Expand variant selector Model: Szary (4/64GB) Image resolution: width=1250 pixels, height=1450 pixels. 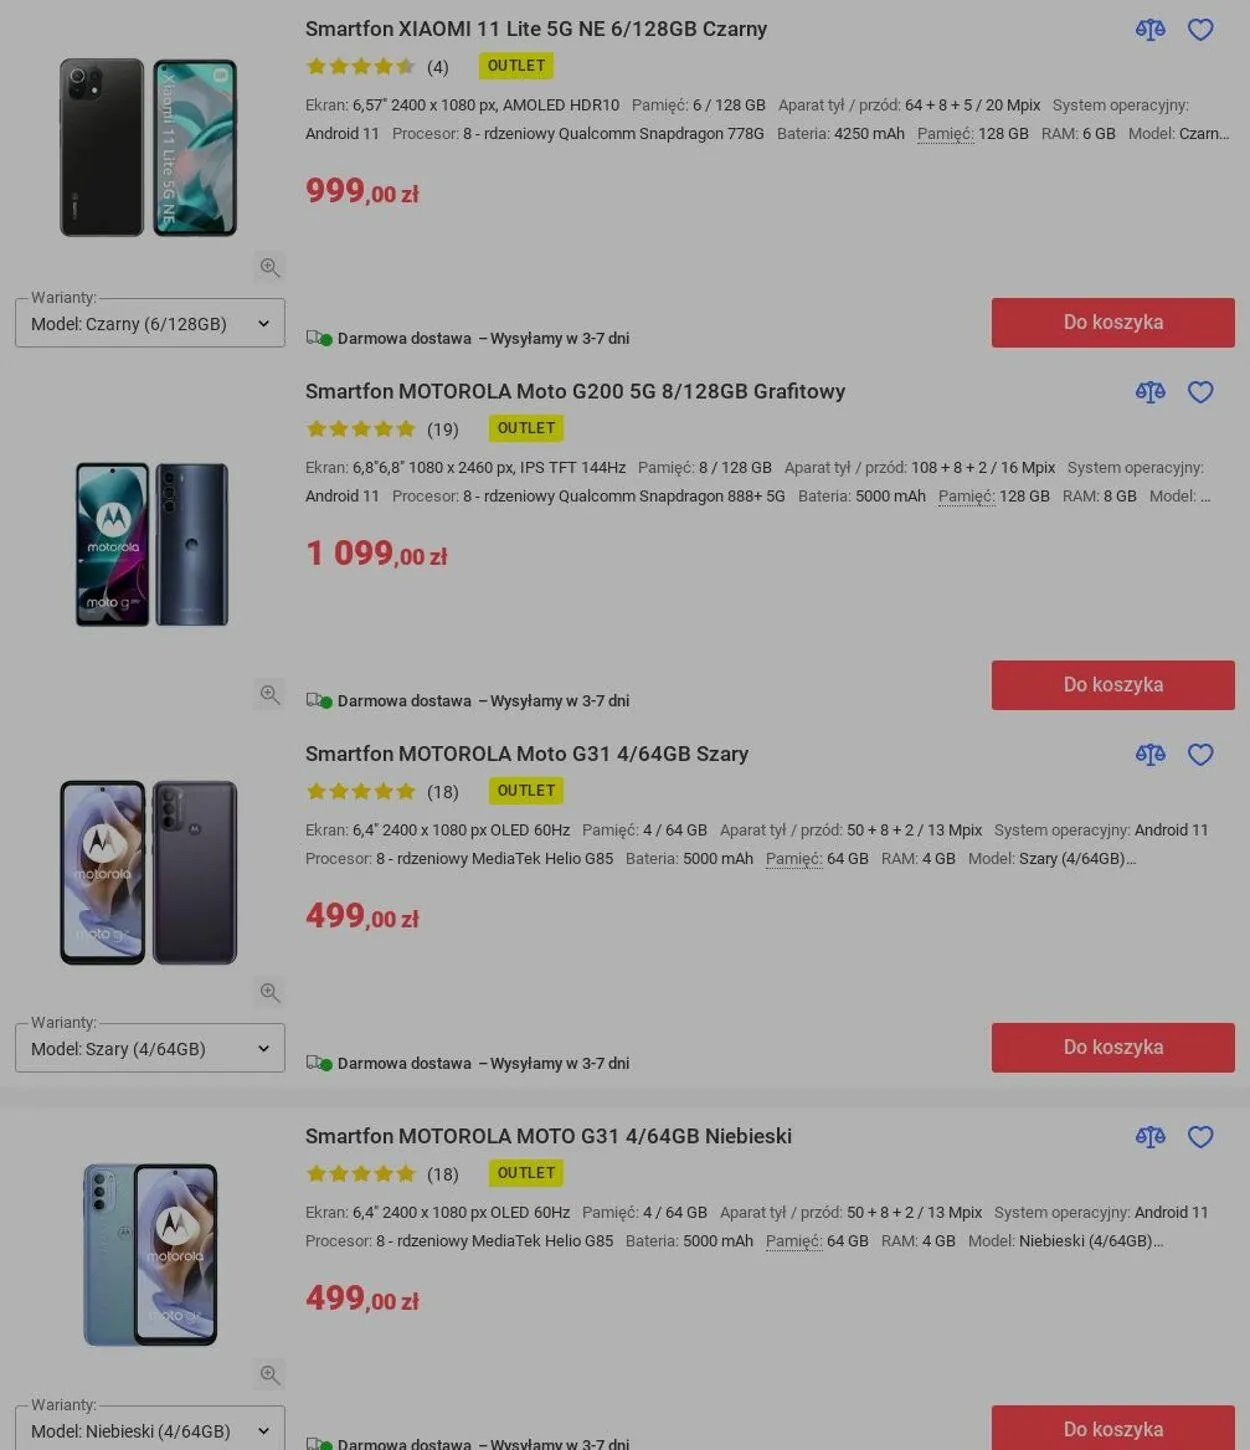tap(150, 1048)
